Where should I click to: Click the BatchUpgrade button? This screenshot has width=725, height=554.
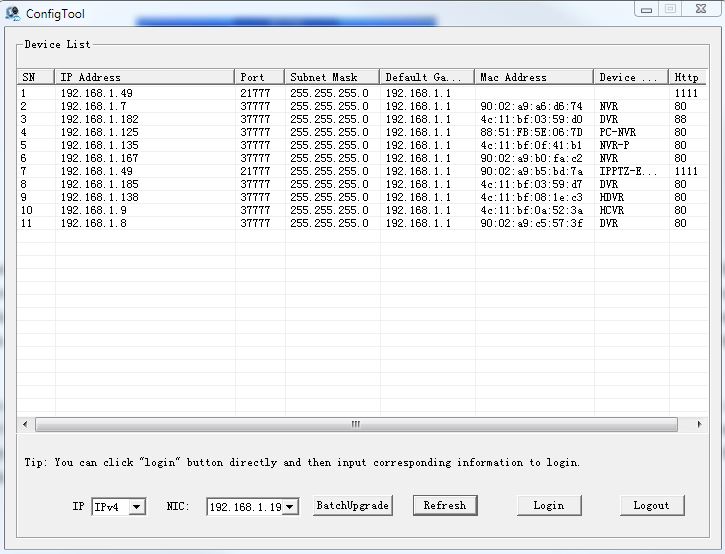pos(353,505)
